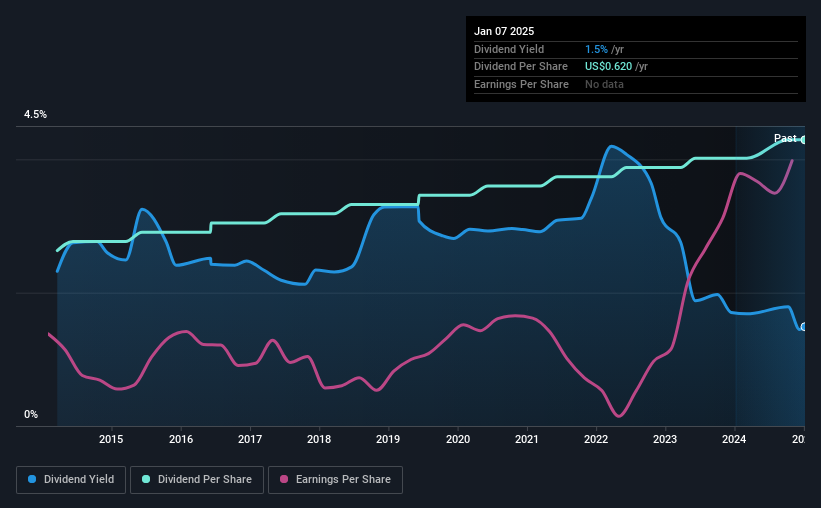The image size is (821, 508).
Task: Click the teal endpoint marker beside Past label
Action: (x=803, y=140)
